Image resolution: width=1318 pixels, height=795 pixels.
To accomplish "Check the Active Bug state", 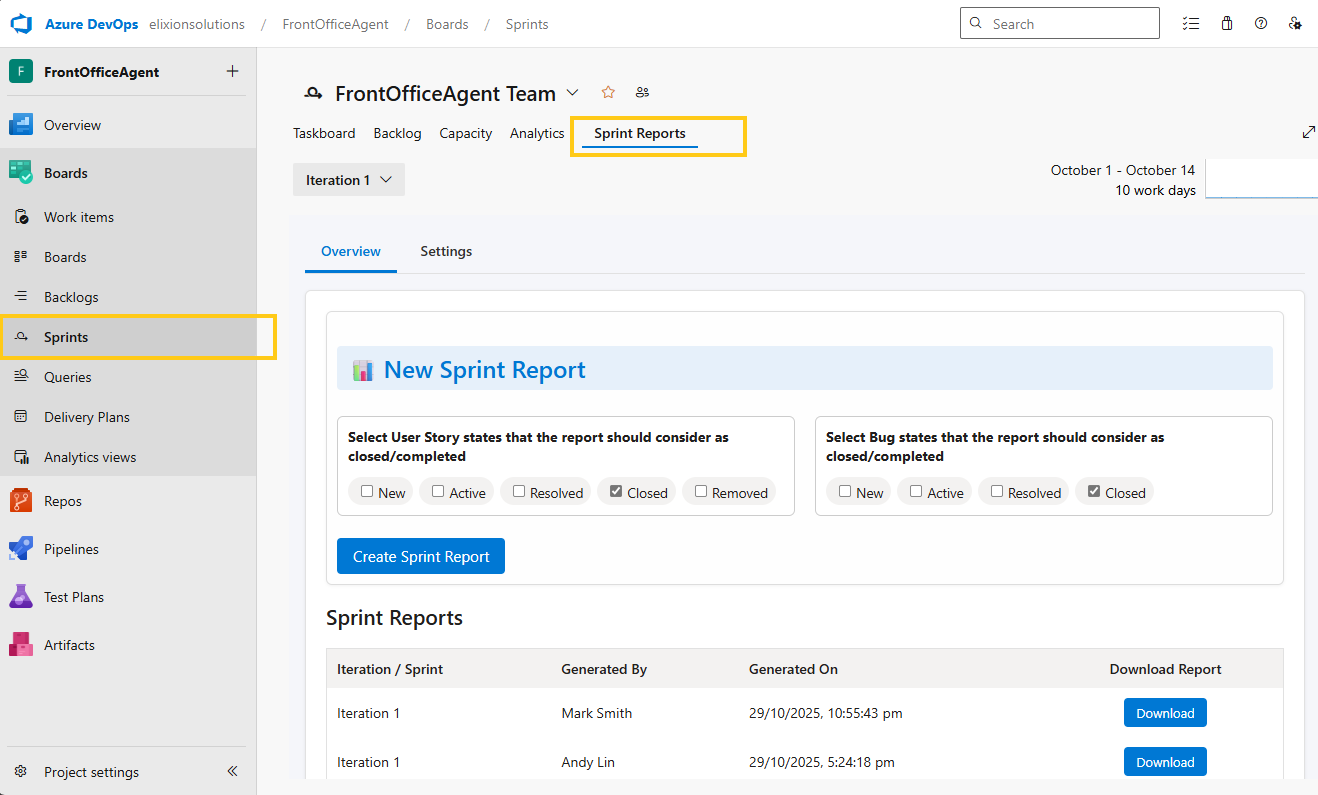I will [x=916, y=491].
